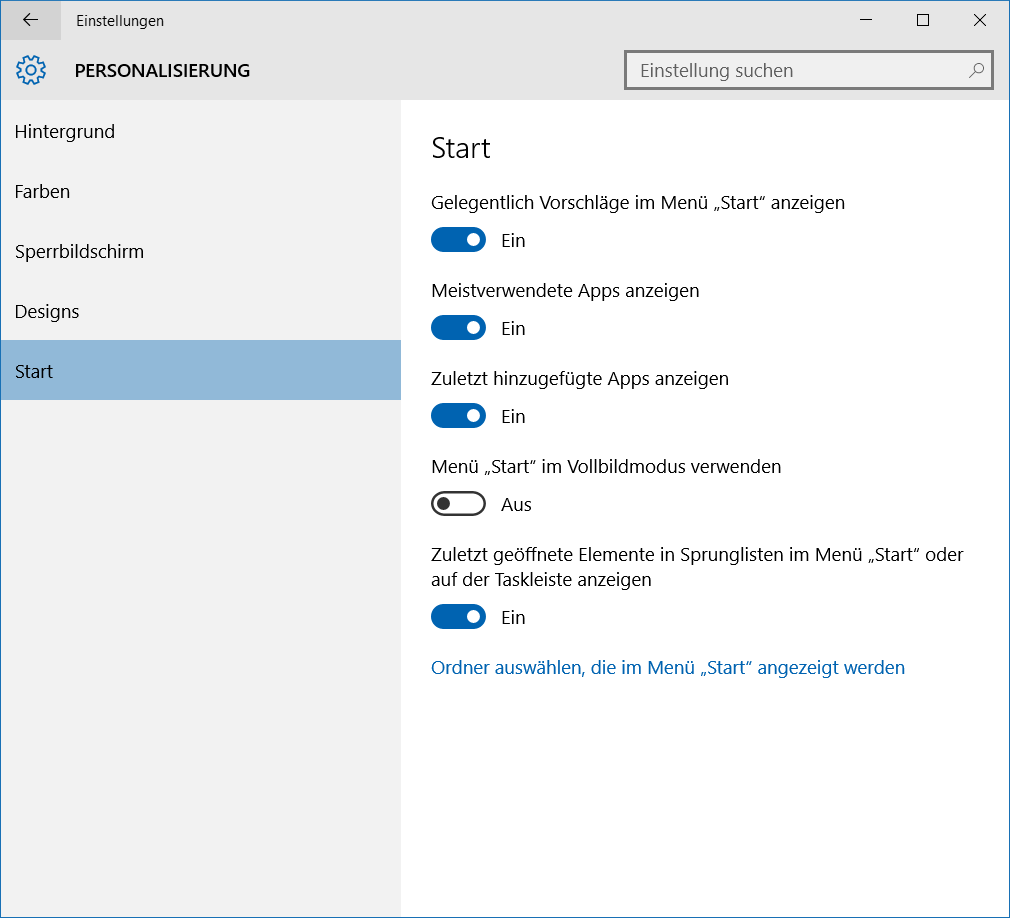Go to Farben in the sidebar
The image size is (1010, 918).
[43, 191]
